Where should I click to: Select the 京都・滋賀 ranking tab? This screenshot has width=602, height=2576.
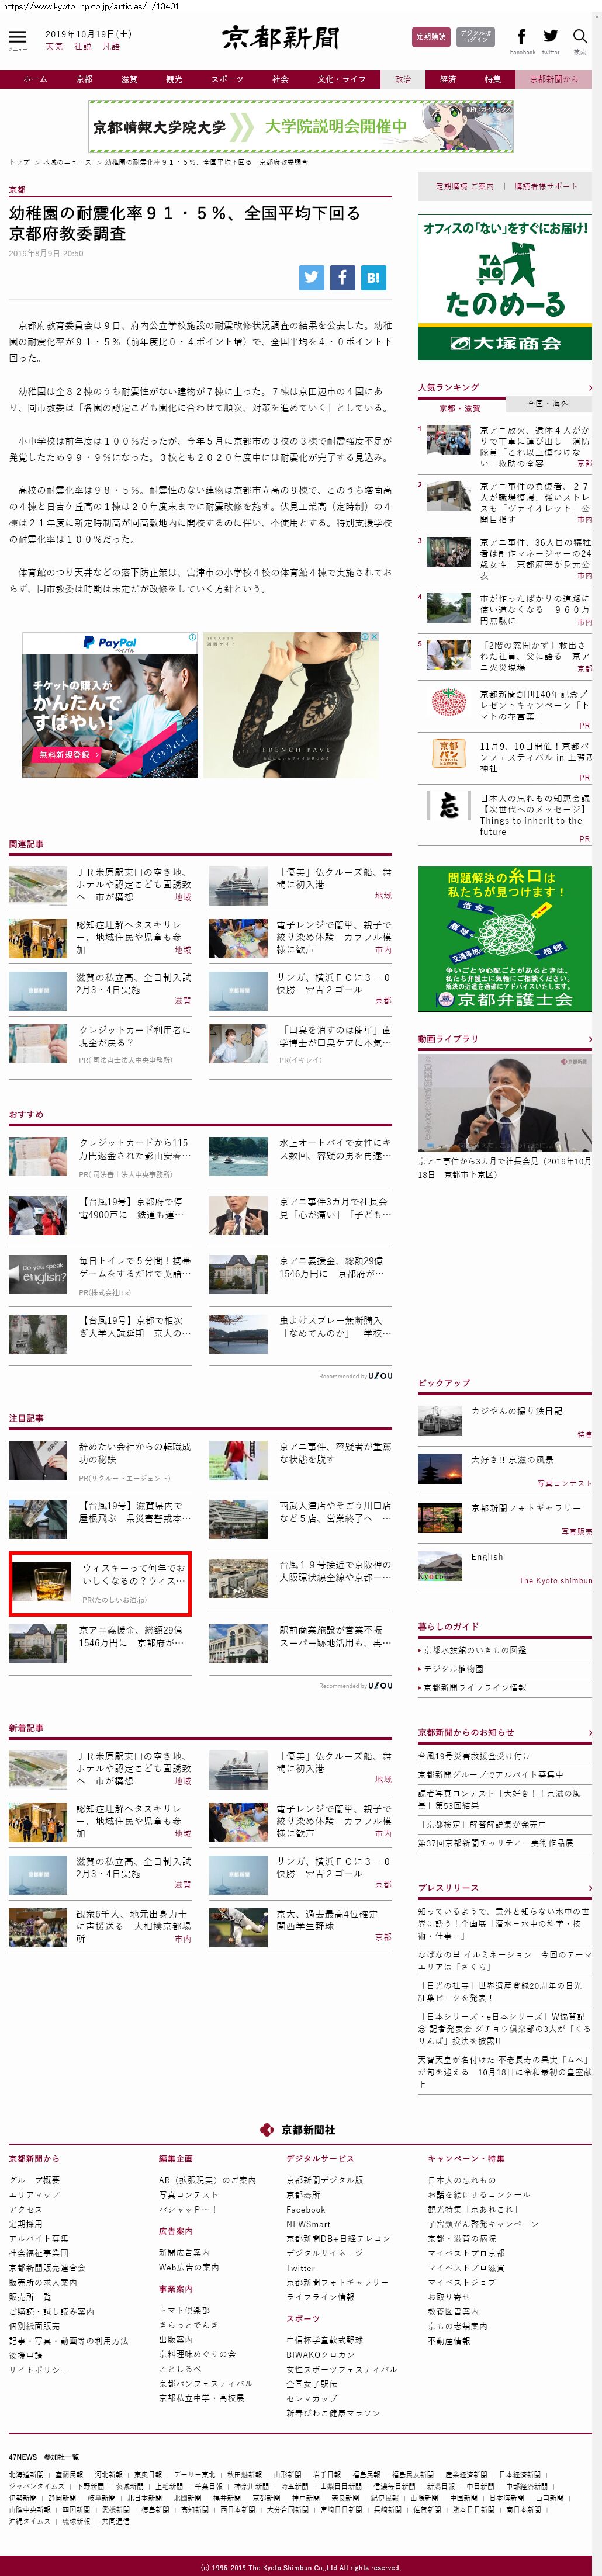[460, 408]
